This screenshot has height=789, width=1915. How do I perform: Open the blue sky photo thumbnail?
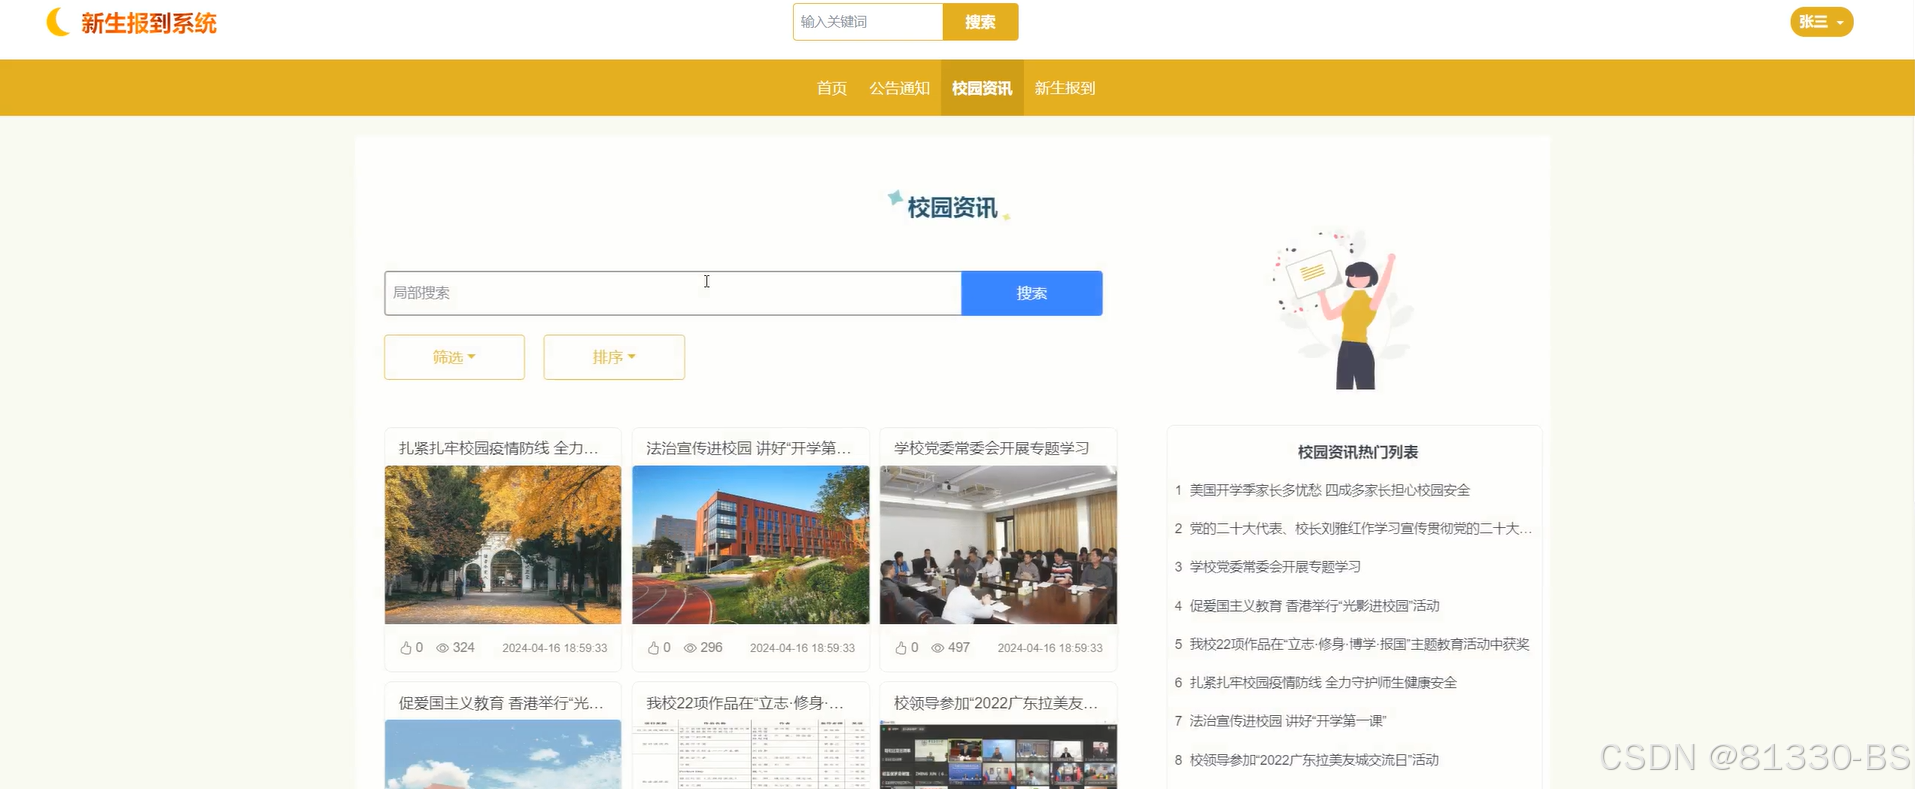point(503,755)
